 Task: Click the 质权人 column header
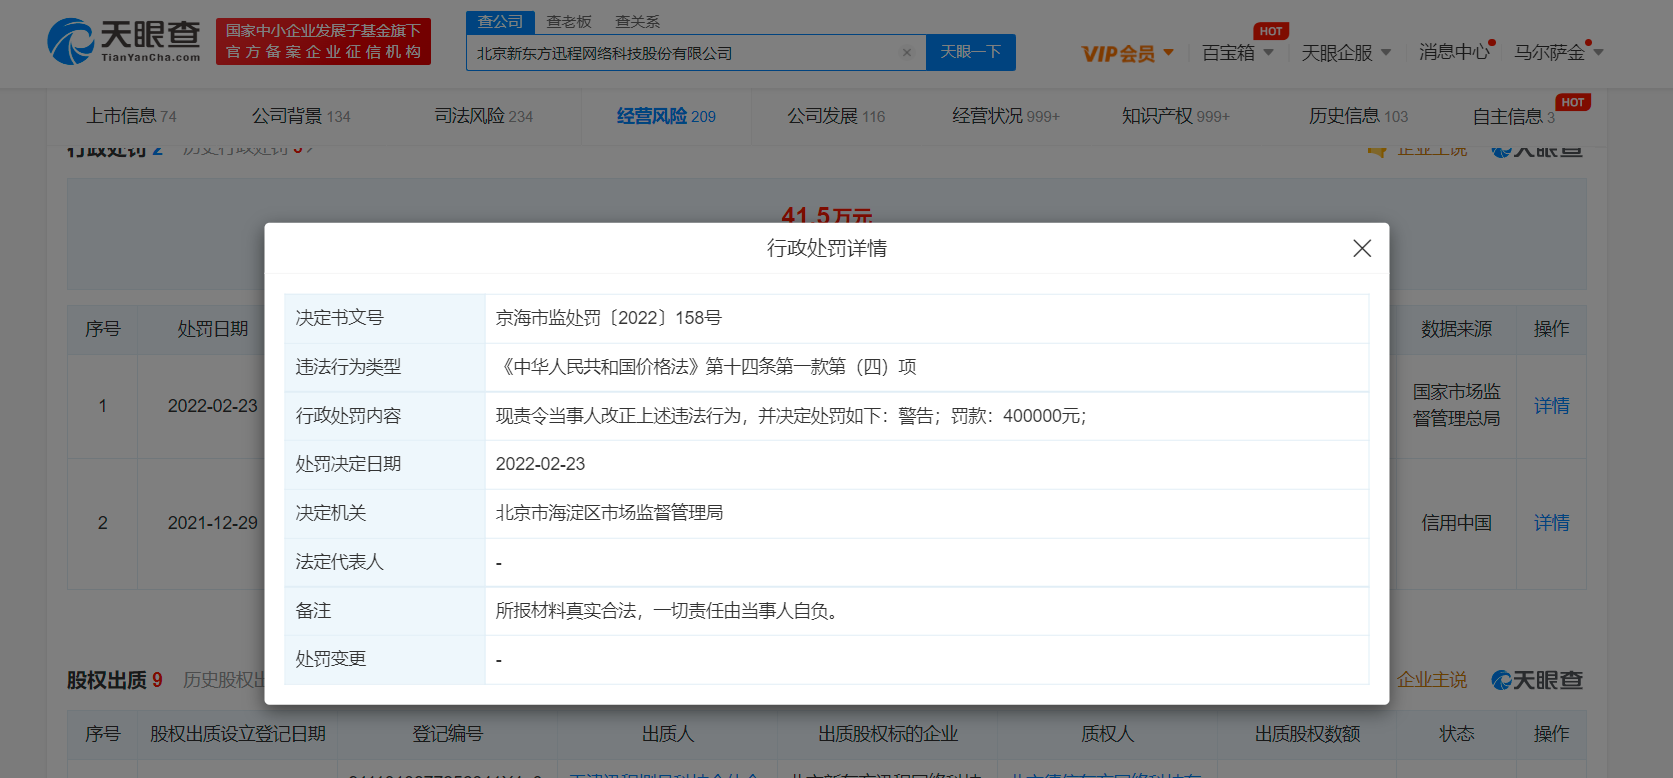click(1107, 734)
